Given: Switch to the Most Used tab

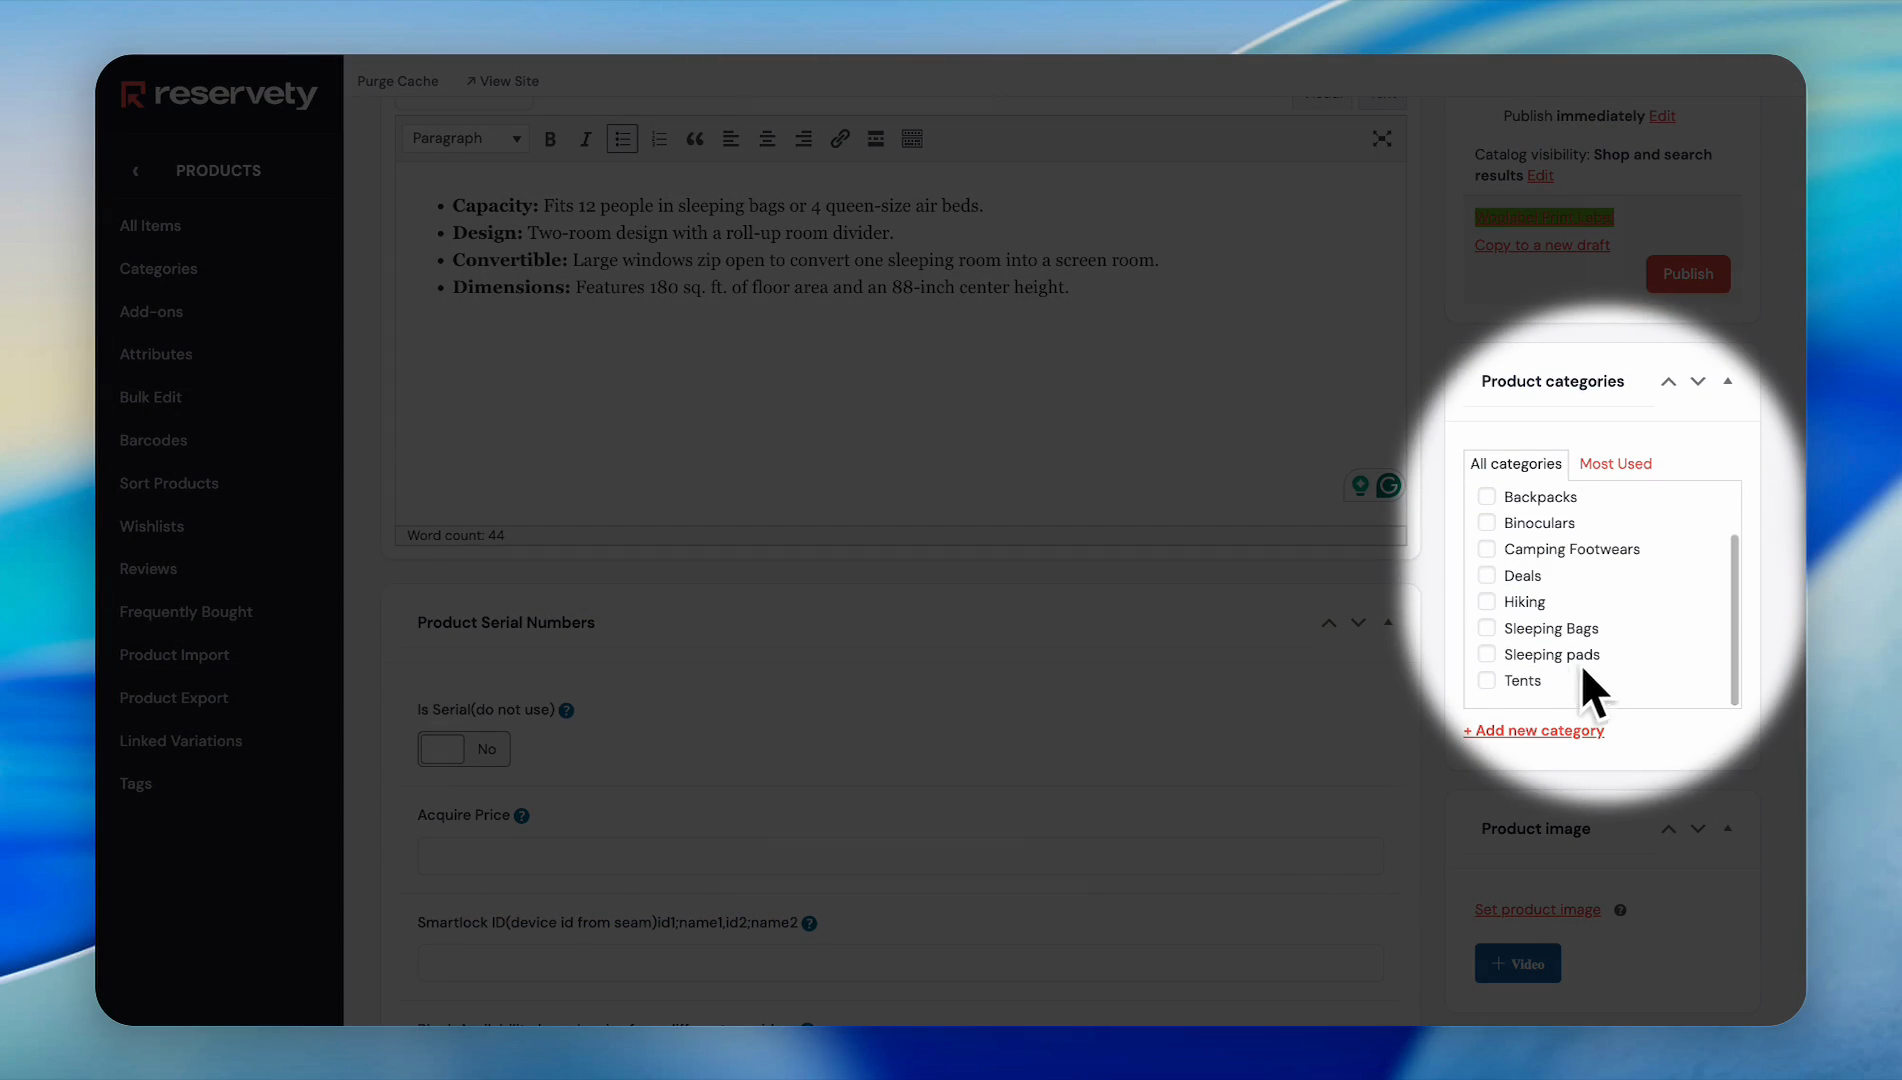Looking at the screenshot, I should (1615, 464).
